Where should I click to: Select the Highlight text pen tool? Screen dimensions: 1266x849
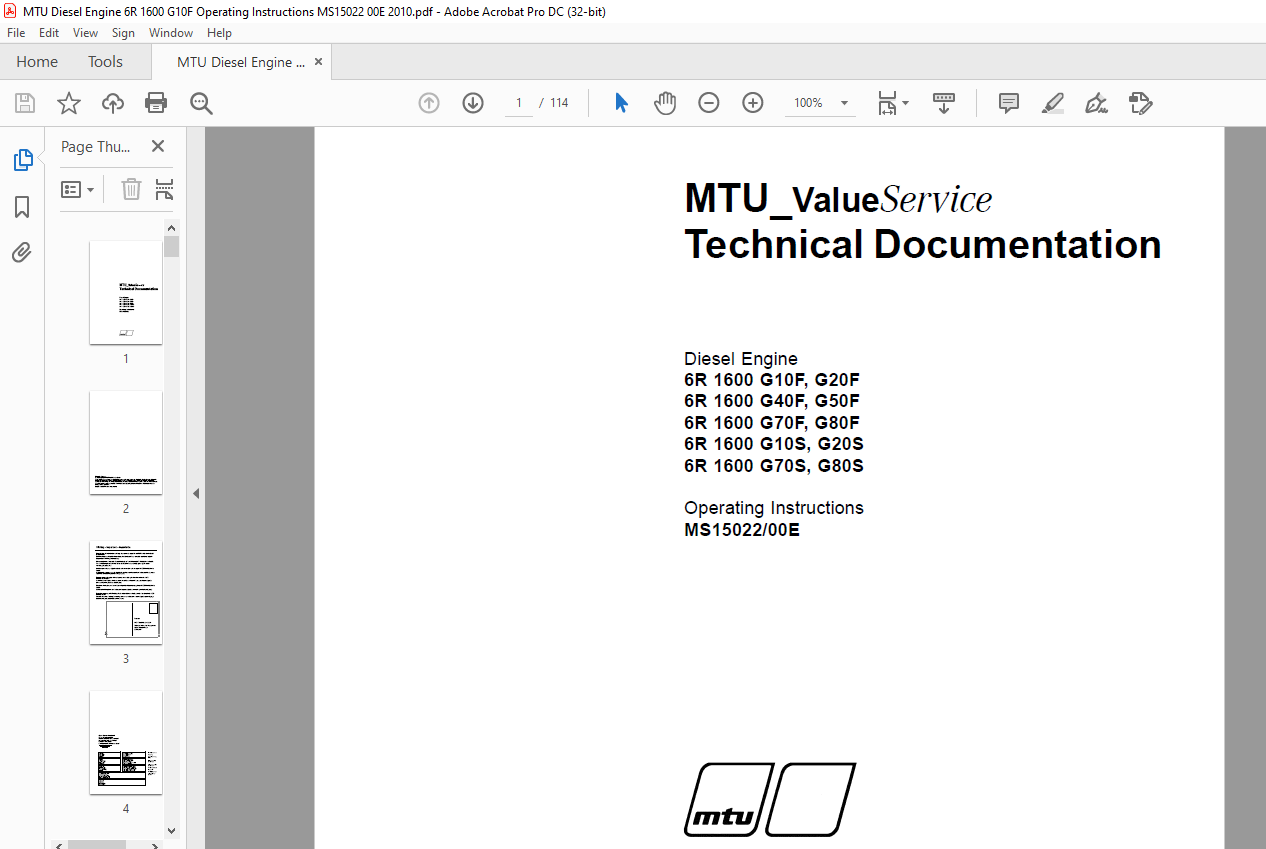click(x=1053, y=103)
